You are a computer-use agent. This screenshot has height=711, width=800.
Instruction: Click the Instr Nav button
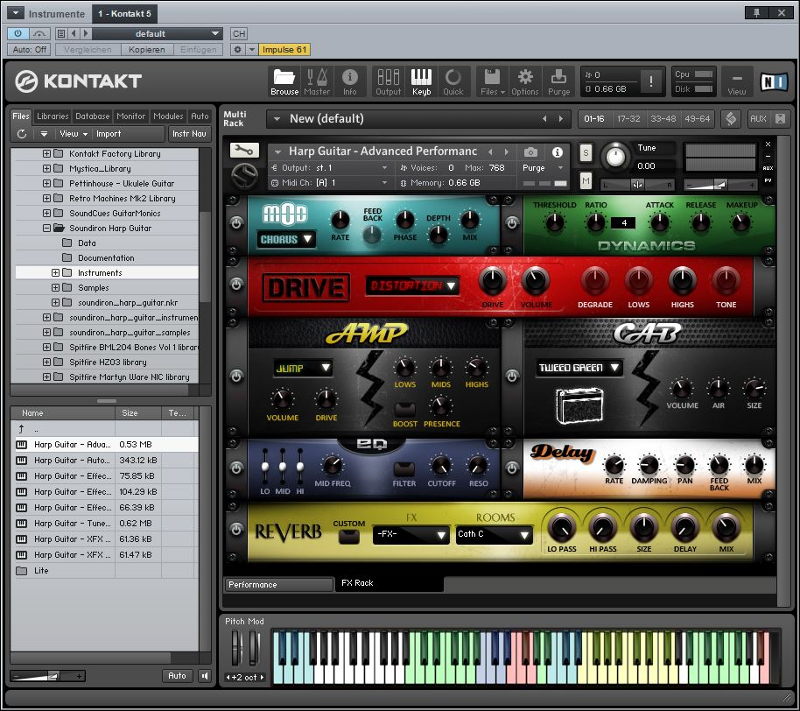pyautogui.click(x=189, y=134)
